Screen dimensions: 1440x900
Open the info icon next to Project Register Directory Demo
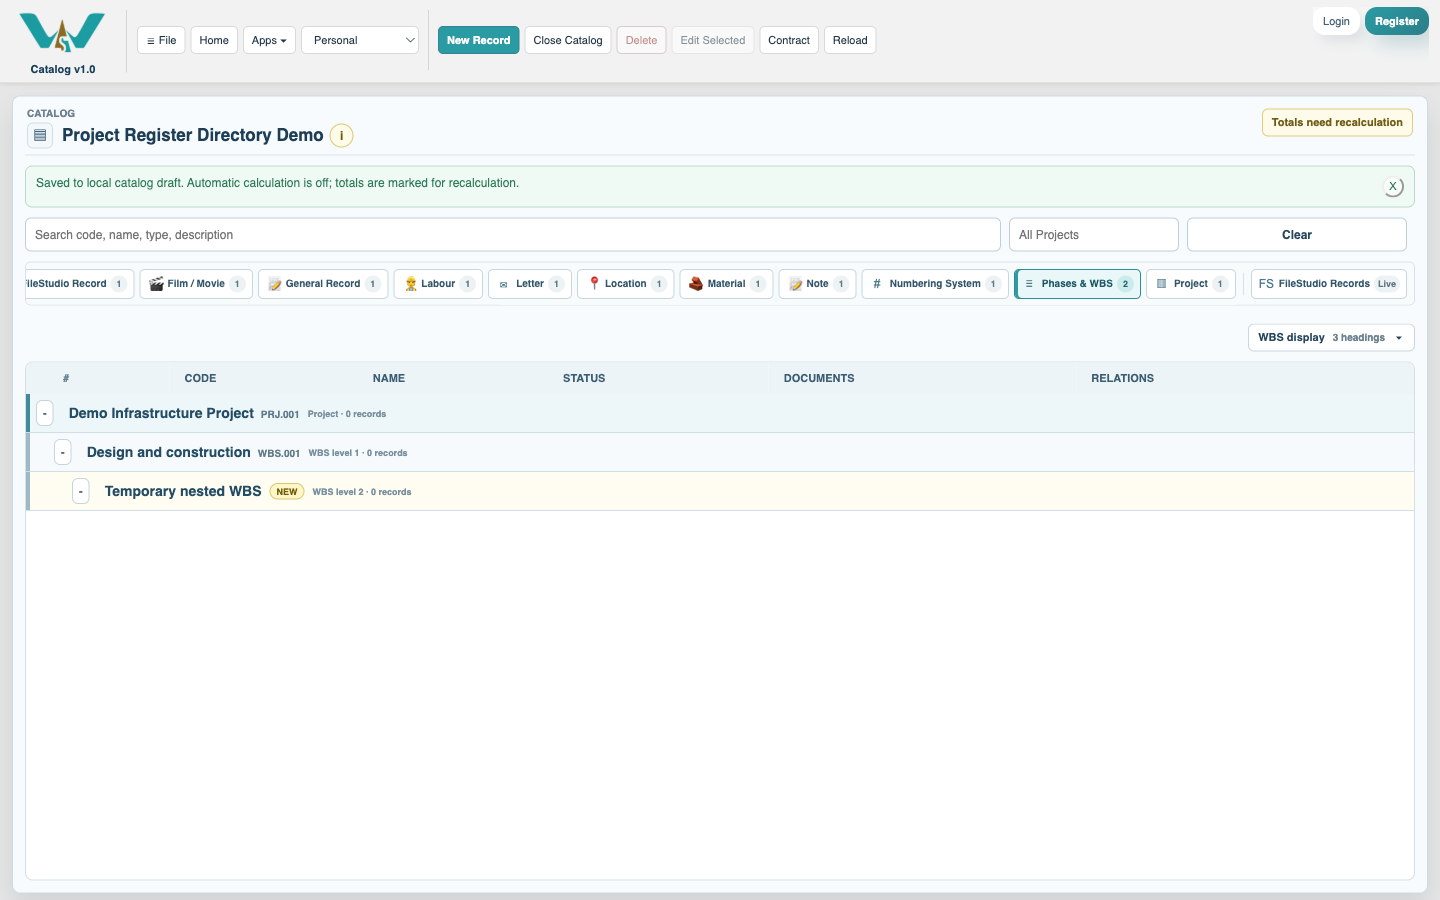point(342,135)
